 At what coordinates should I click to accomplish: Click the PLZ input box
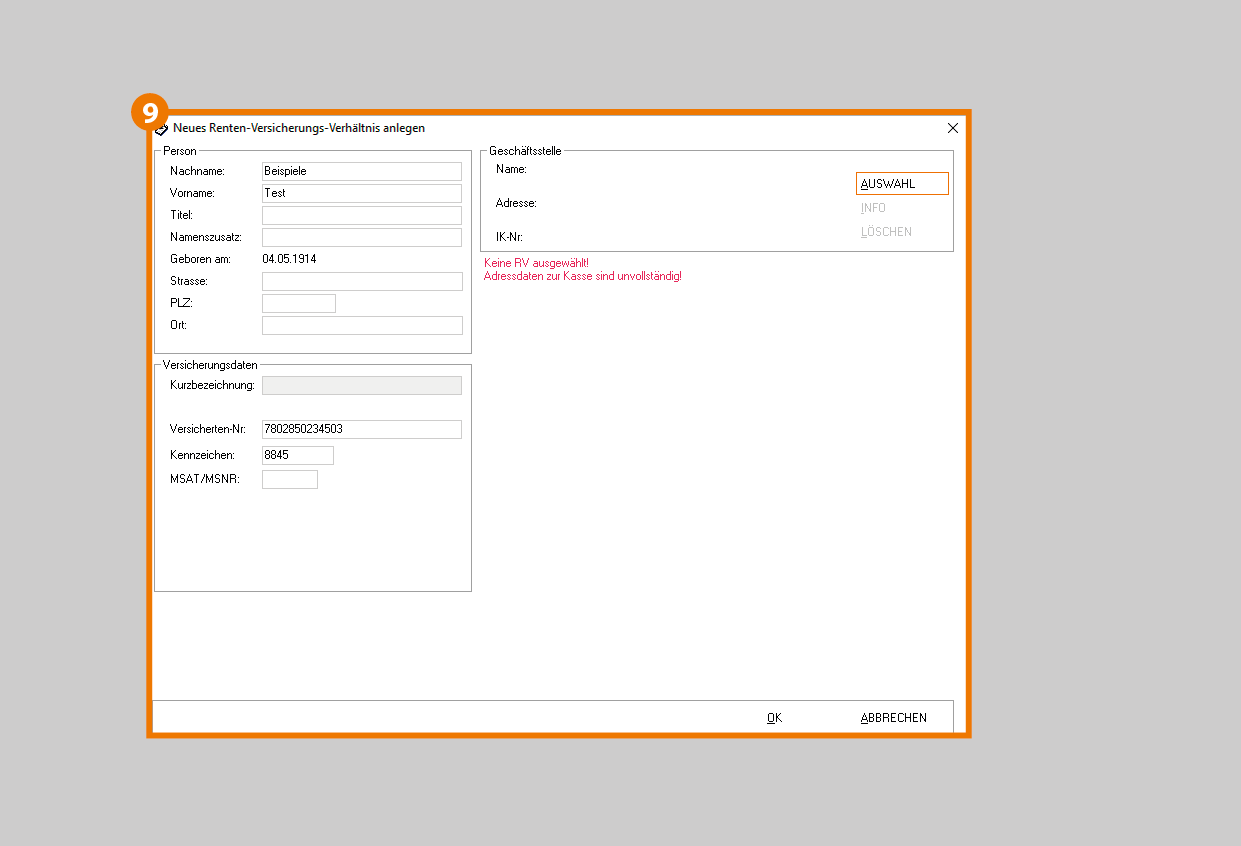(x=298, y=303)
